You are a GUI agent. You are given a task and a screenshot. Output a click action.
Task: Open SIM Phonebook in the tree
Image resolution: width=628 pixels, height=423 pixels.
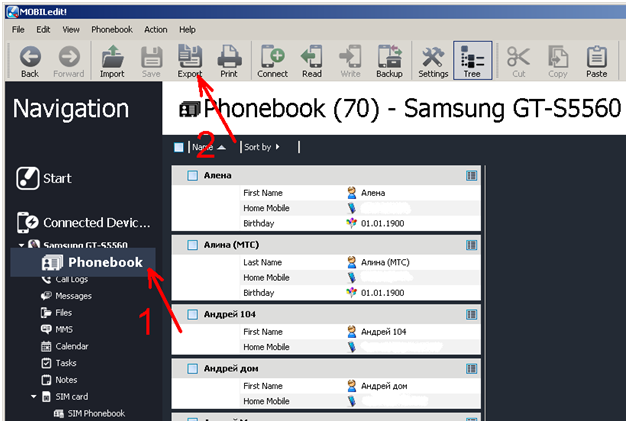(90, 413)
